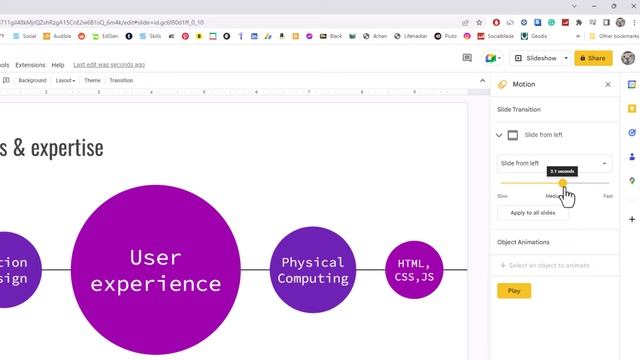
Task: Open Keep notes in side panel
Action: click(x=632, y=109)
